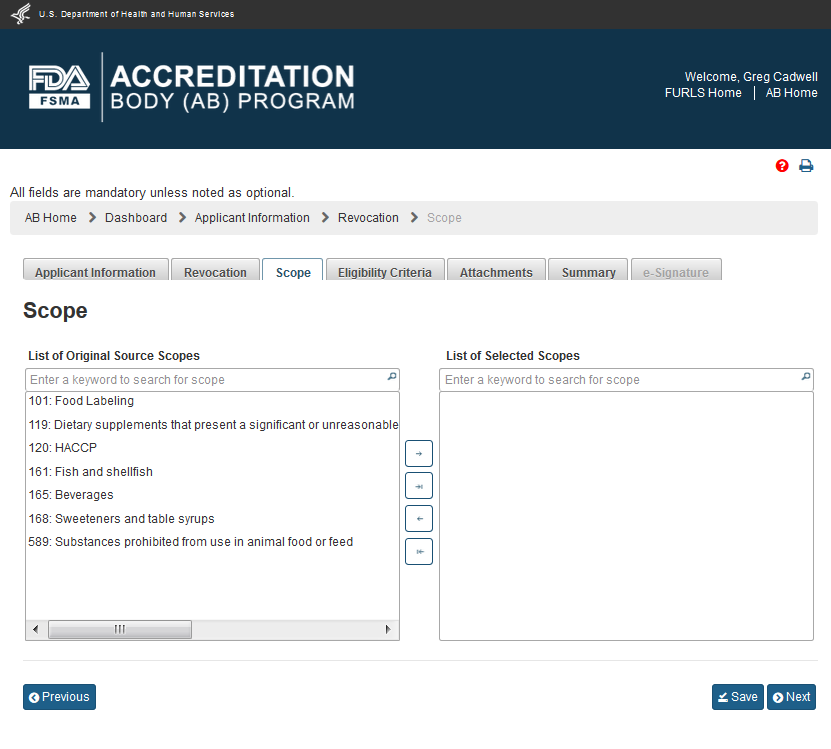This screenshot has width=831, height=749.
Task: Remove all scopes from the selected list
Action: 419,552
